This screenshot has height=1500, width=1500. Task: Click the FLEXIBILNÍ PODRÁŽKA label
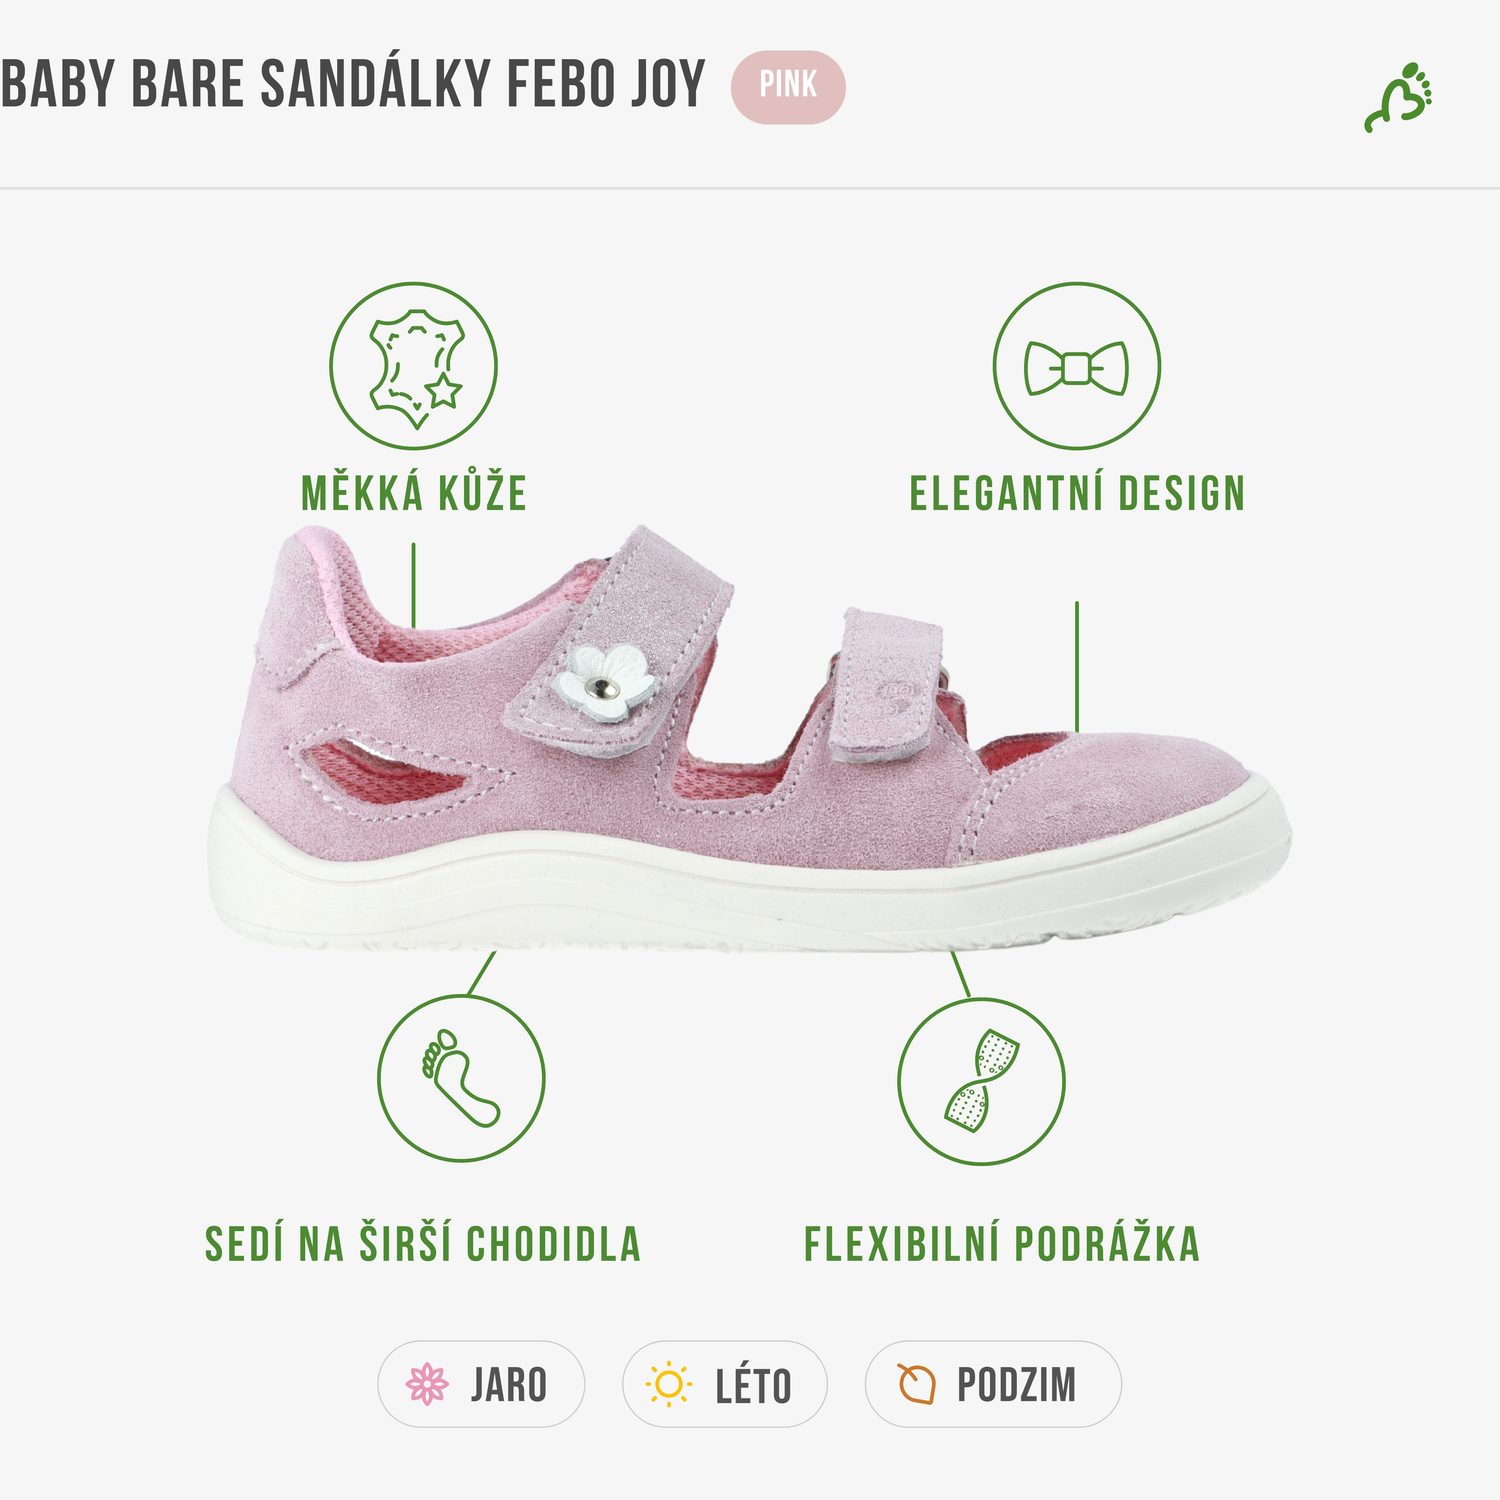coord(1002,1244)
